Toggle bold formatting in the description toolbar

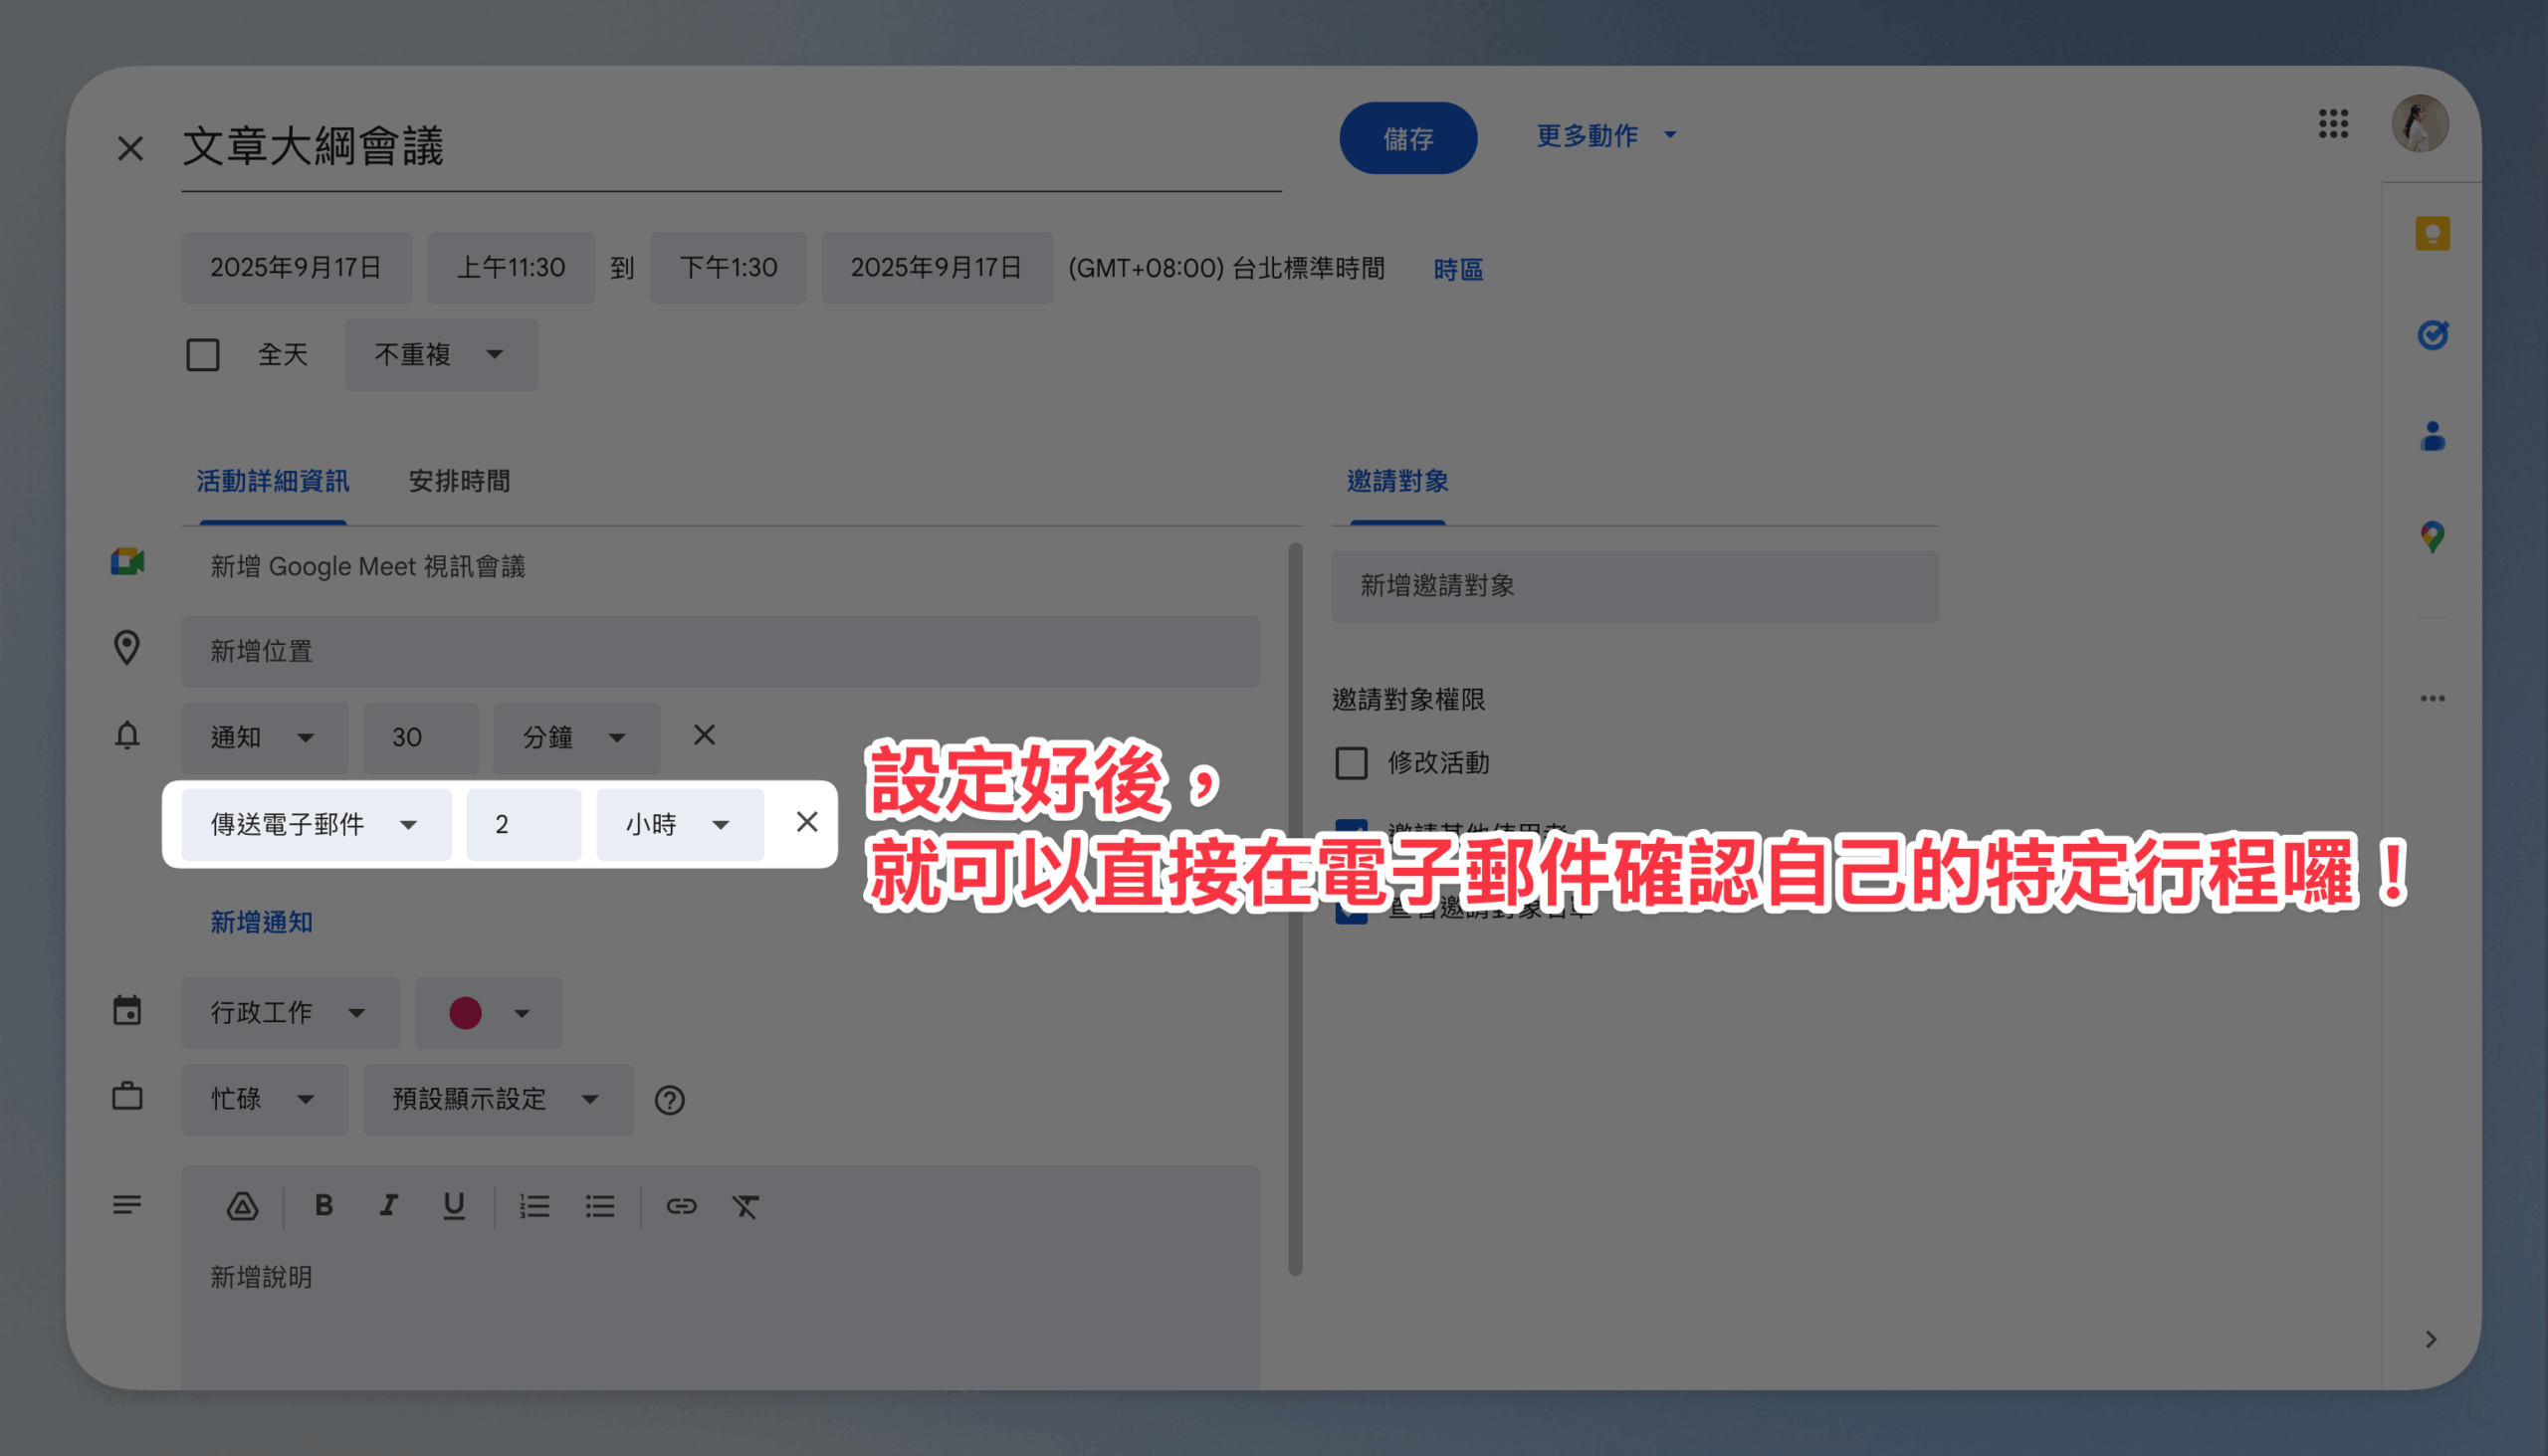[323, 1206]
